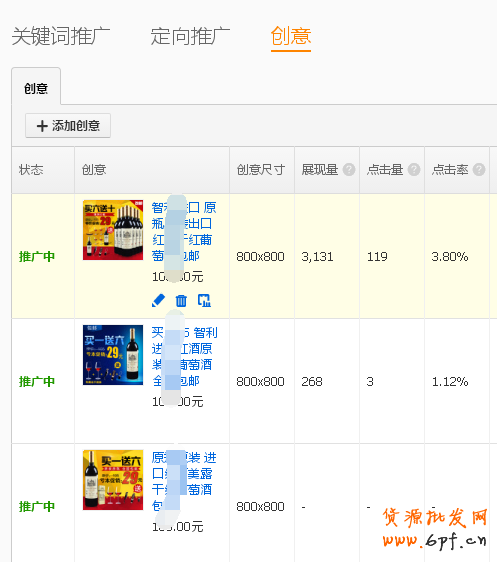Screen dimensions: 497x562
Task: Open the 点击率 help question mark icon
Action: coord(479,170)
